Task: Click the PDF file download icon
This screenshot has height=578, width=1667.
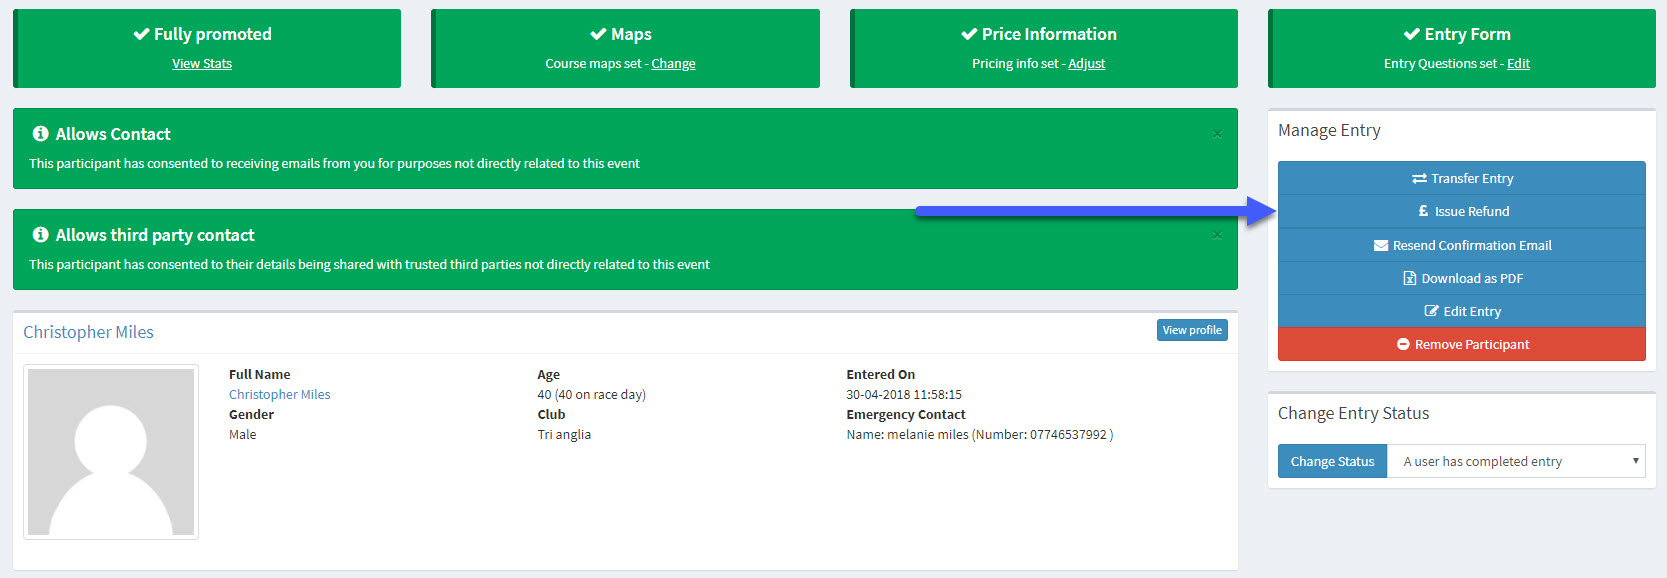Action: click(x=1410, y=279)
